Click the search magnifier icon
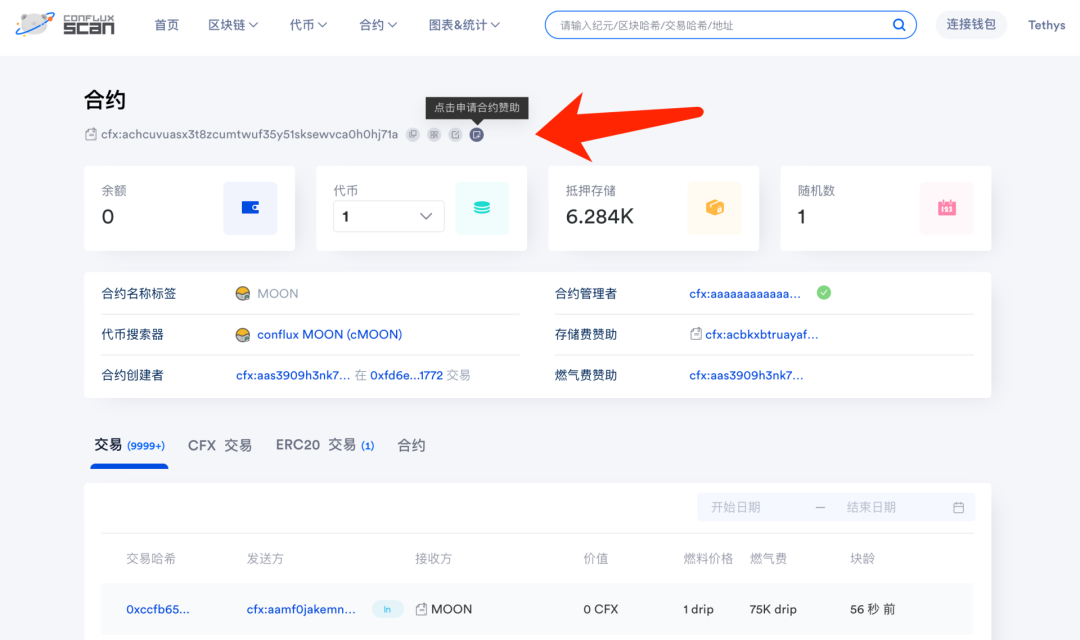Viewport: 1080px width, 640px height. click(x=899, y=25)
